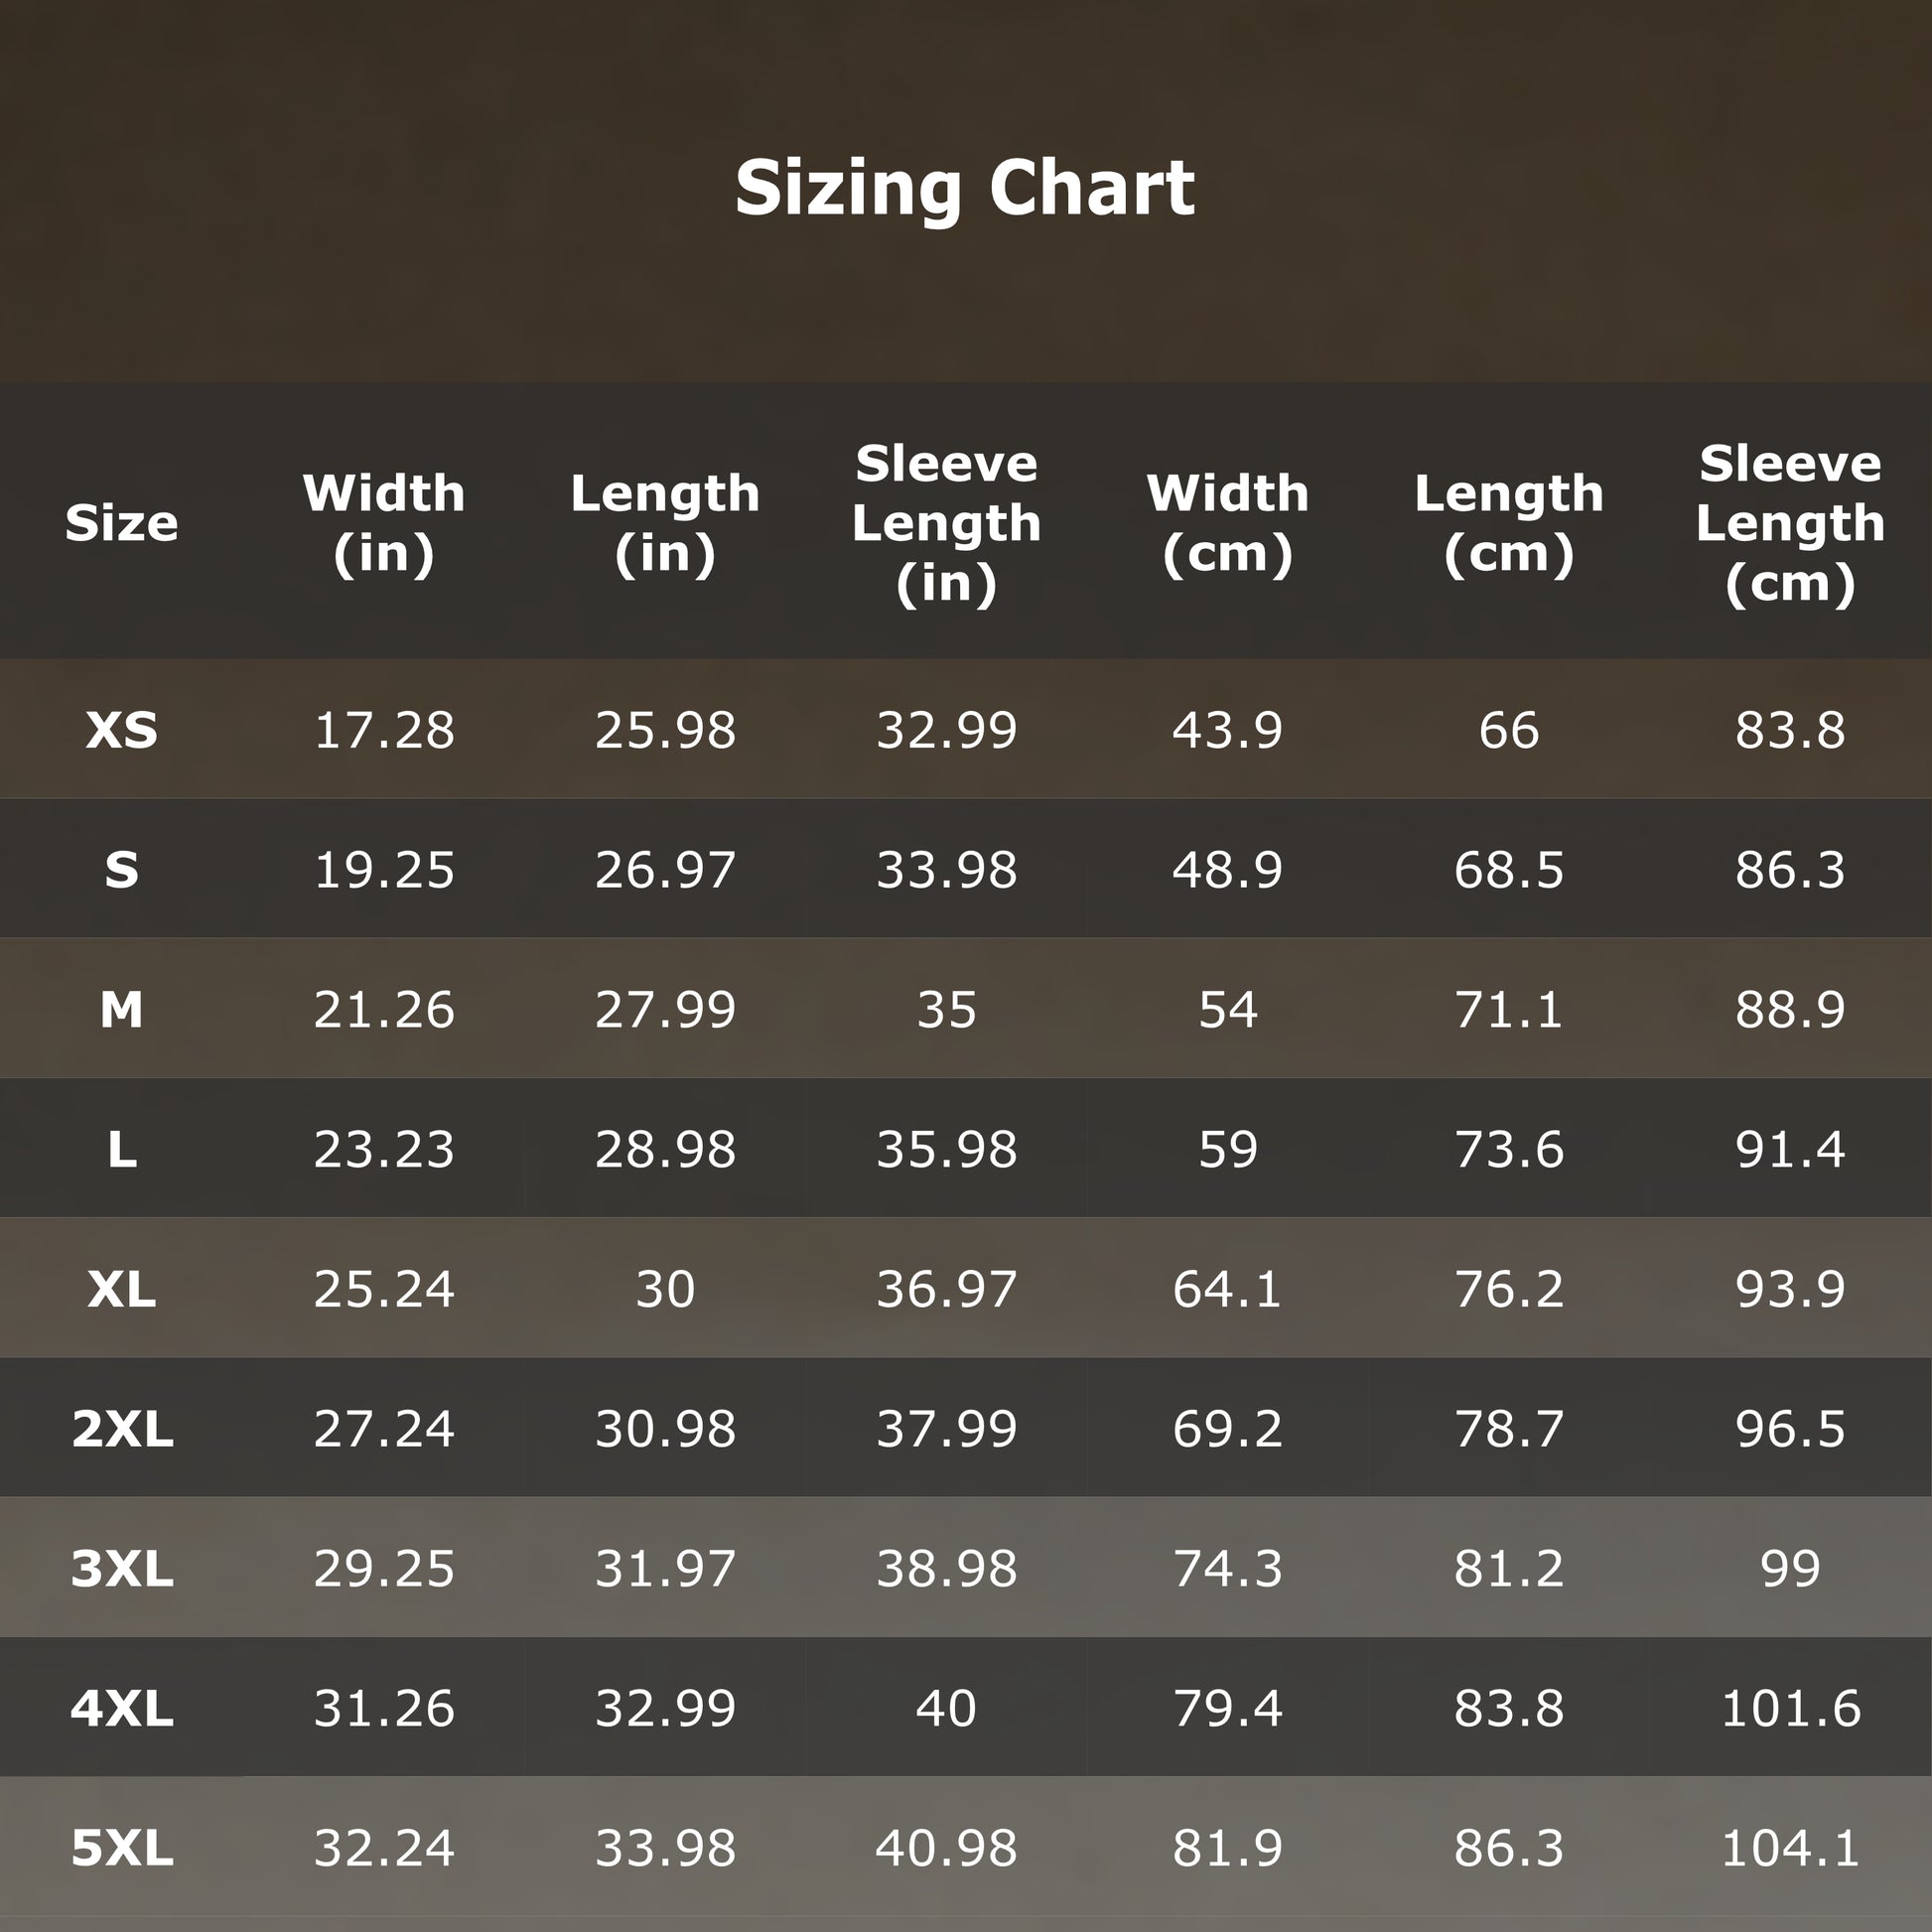The width and height of the screenshot is (1932, 1932).
Task: Click the 101.6 sleeve value for 4XL
Action: coord(1789,1707)
